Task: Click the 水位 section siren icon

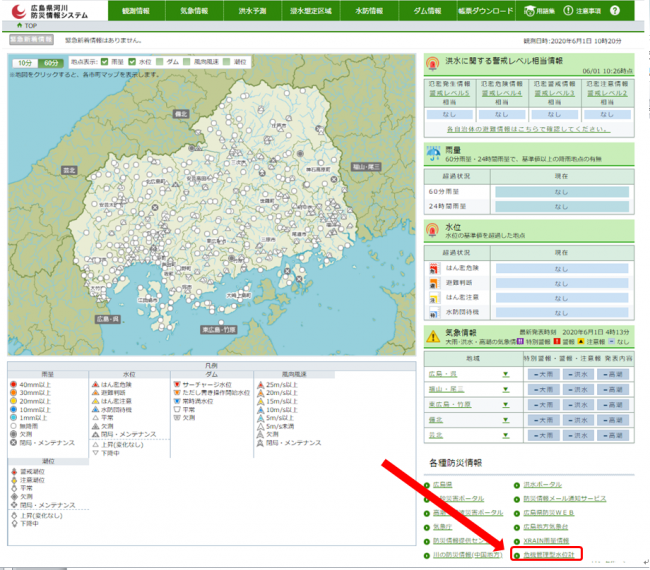Action: 433,230
